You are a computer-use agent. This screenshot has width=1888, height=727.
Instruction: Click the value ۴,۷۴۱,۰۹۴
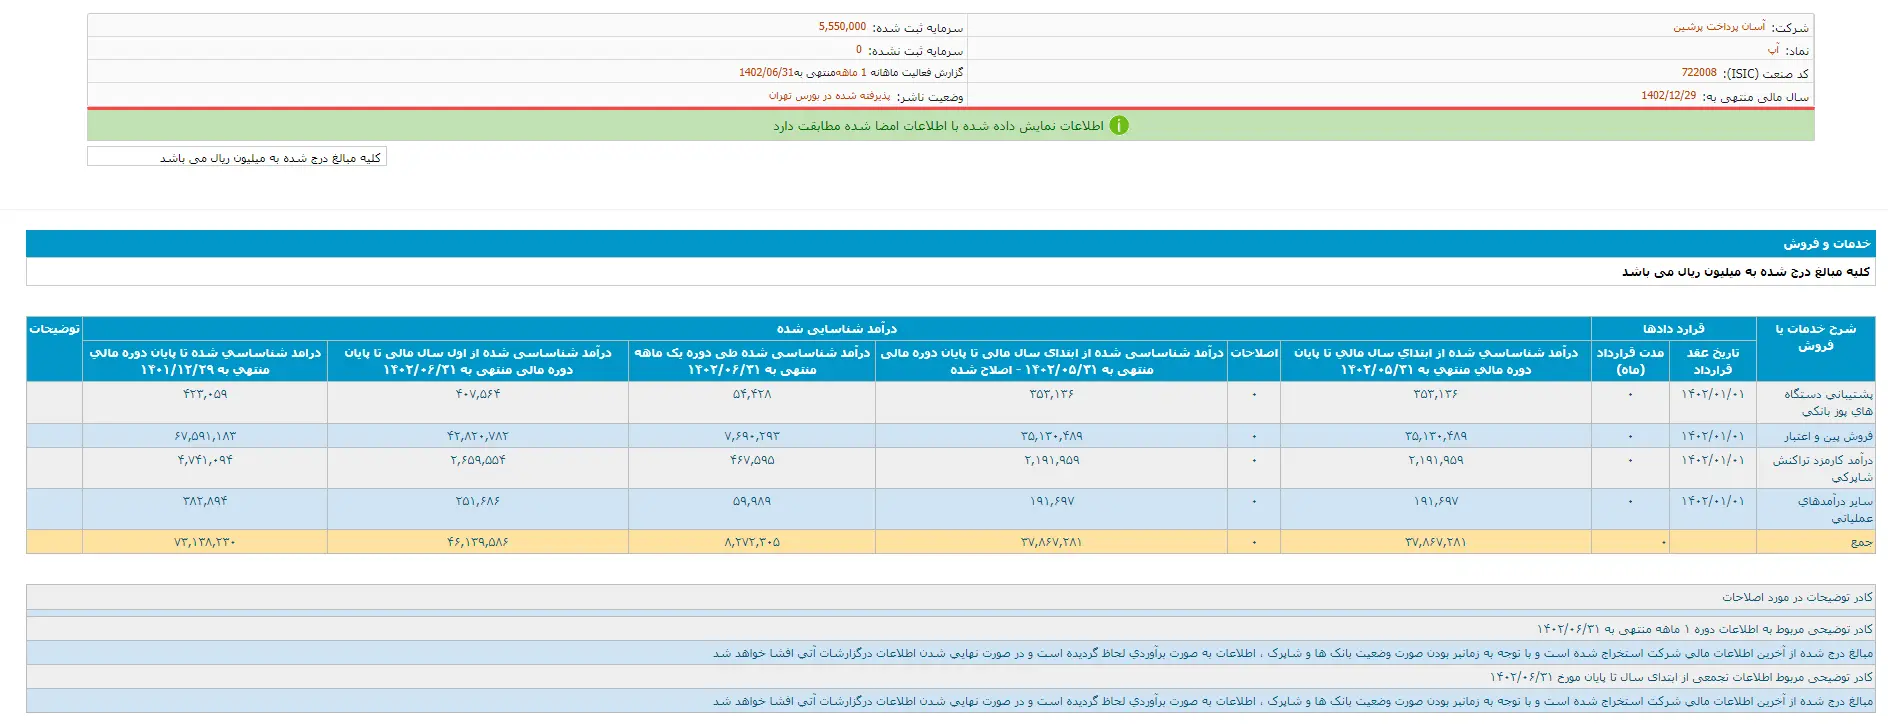(205, 460)
